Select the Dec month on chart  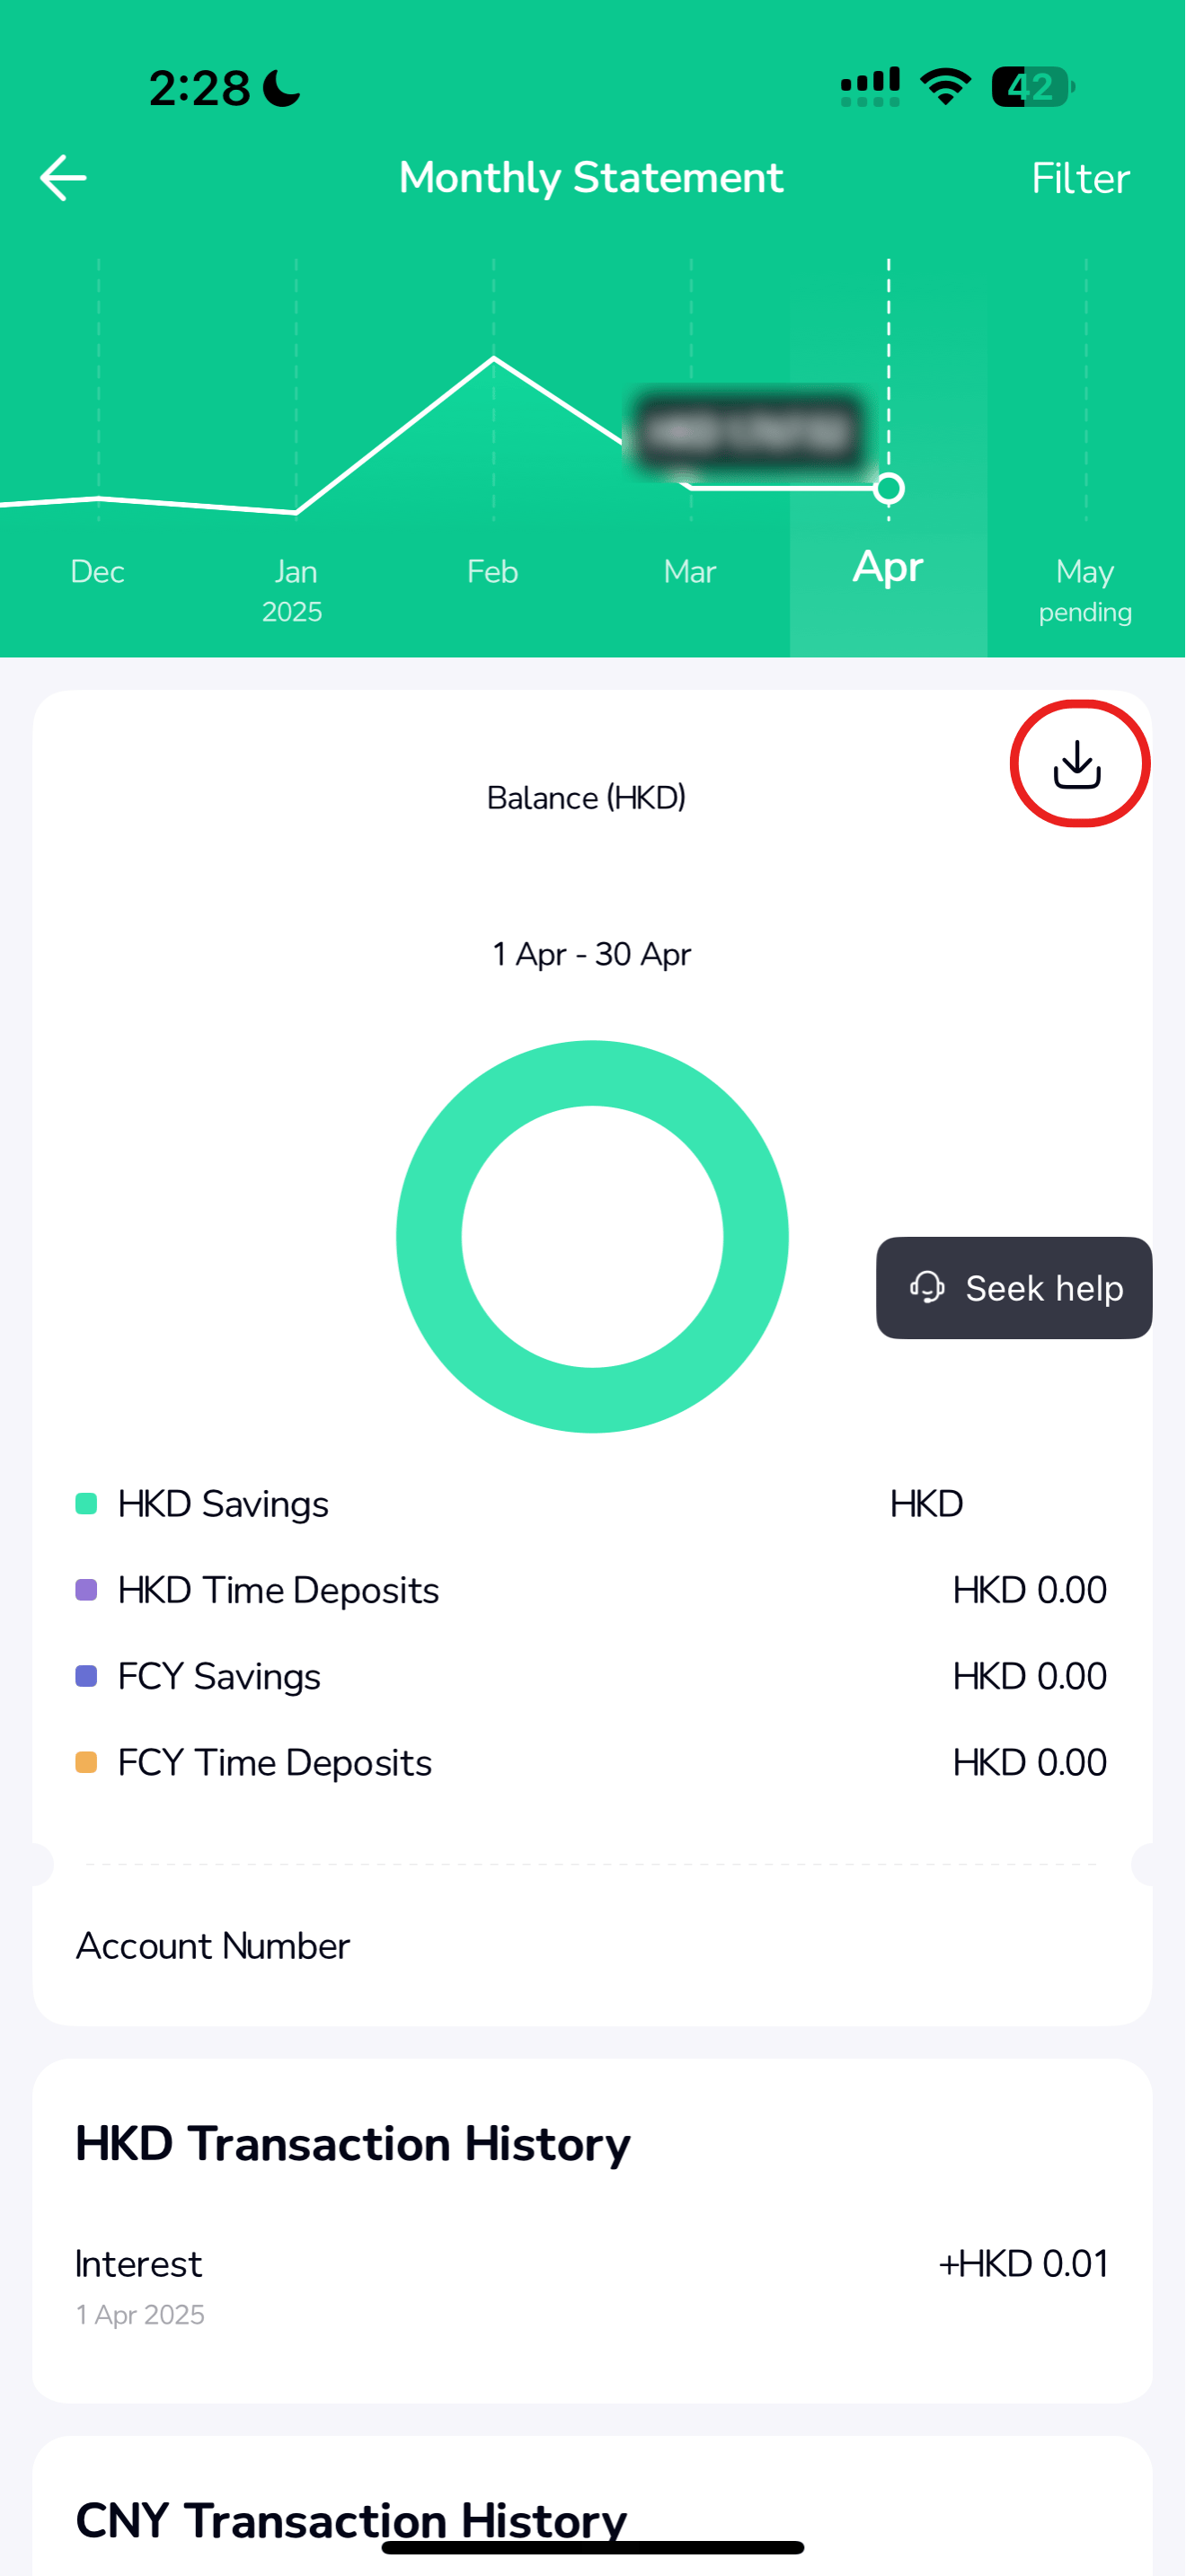point(98,572)
